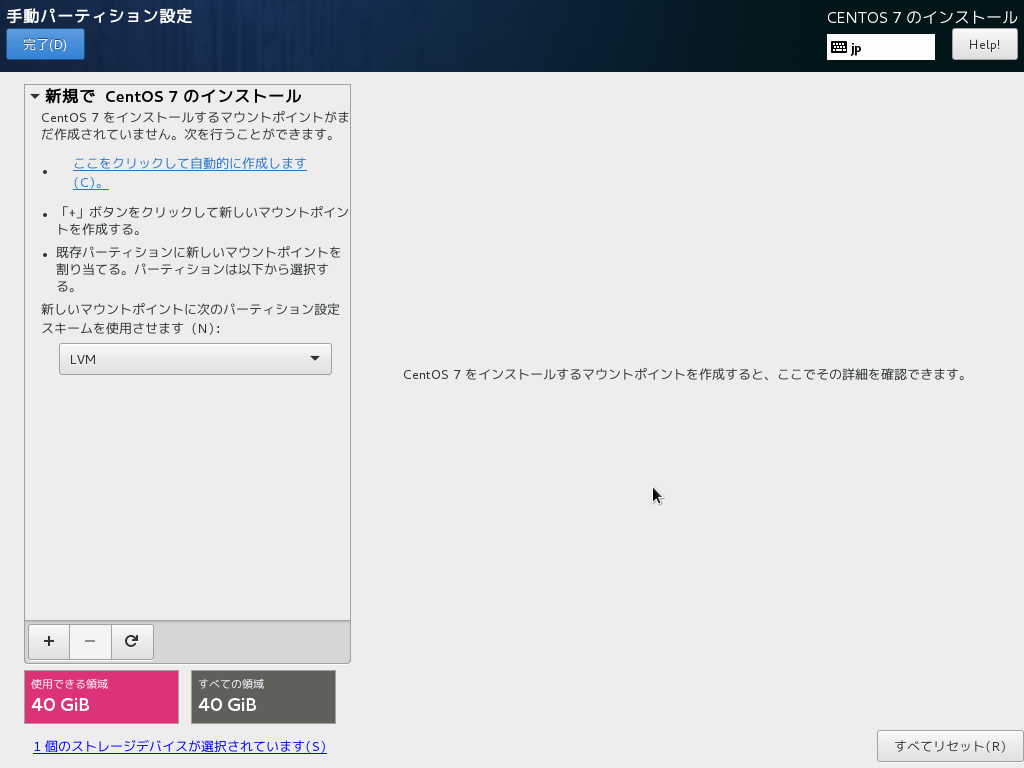Click the minus icon in the bottom toolbar
The width and height of the screenshot is (1024, 768).
pos(90,641)
